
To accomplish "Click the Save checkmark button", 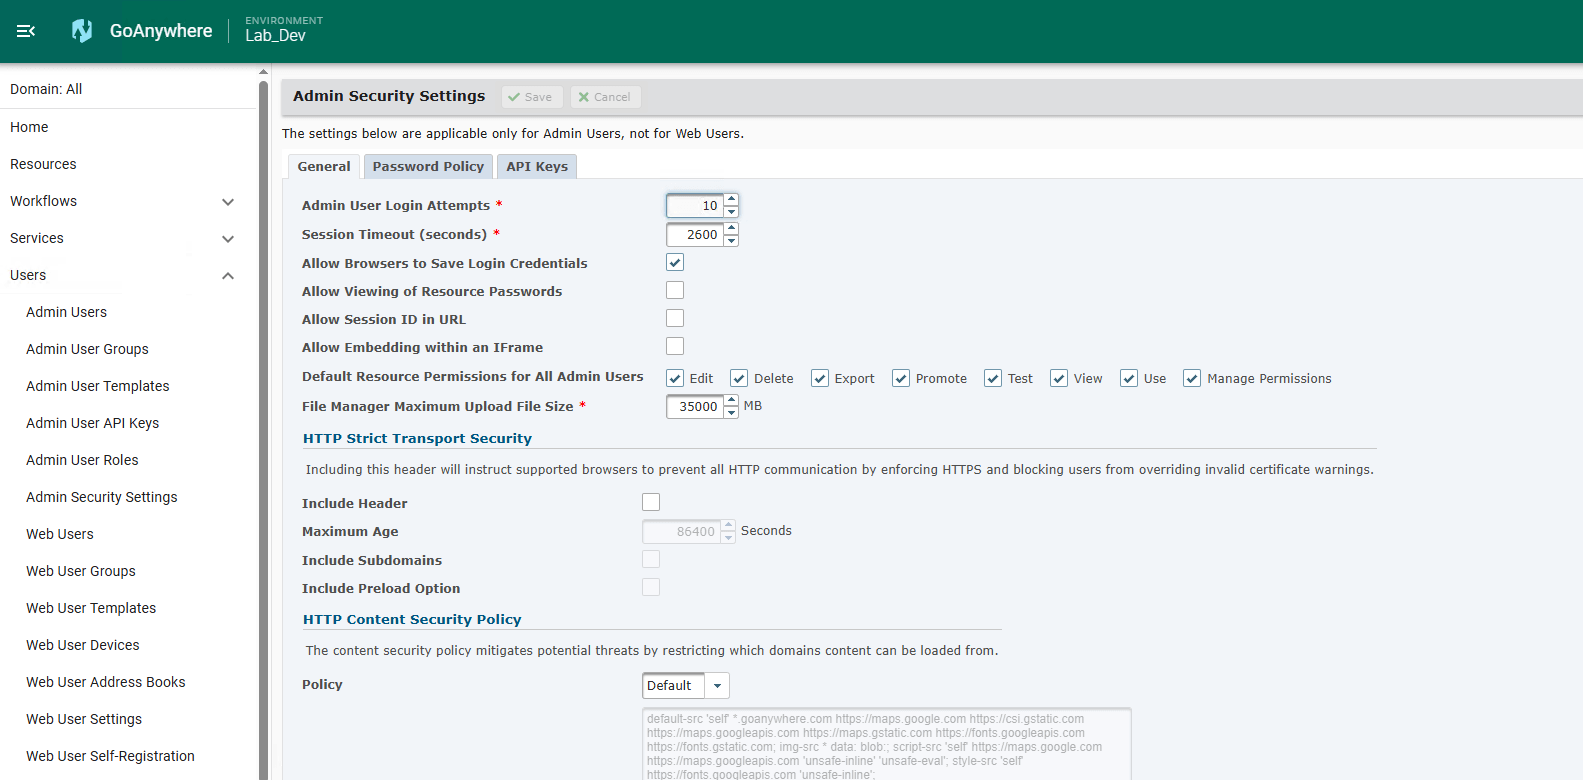I will click(x=531, y=97).
